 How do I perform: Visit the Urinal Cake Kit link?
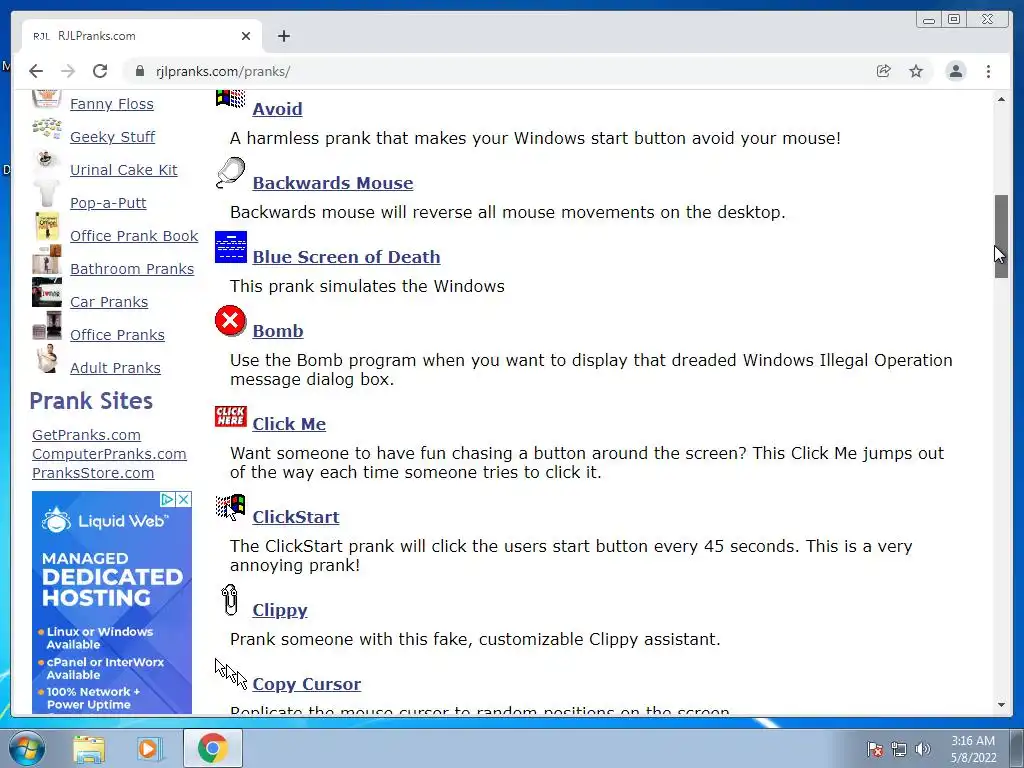(x=123, y=170)
